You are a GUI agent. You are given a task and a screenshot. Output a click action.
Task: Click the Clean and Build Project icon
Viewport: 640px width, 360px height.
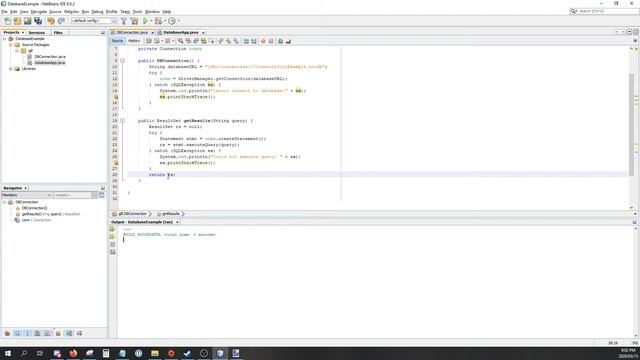(134, 21)
